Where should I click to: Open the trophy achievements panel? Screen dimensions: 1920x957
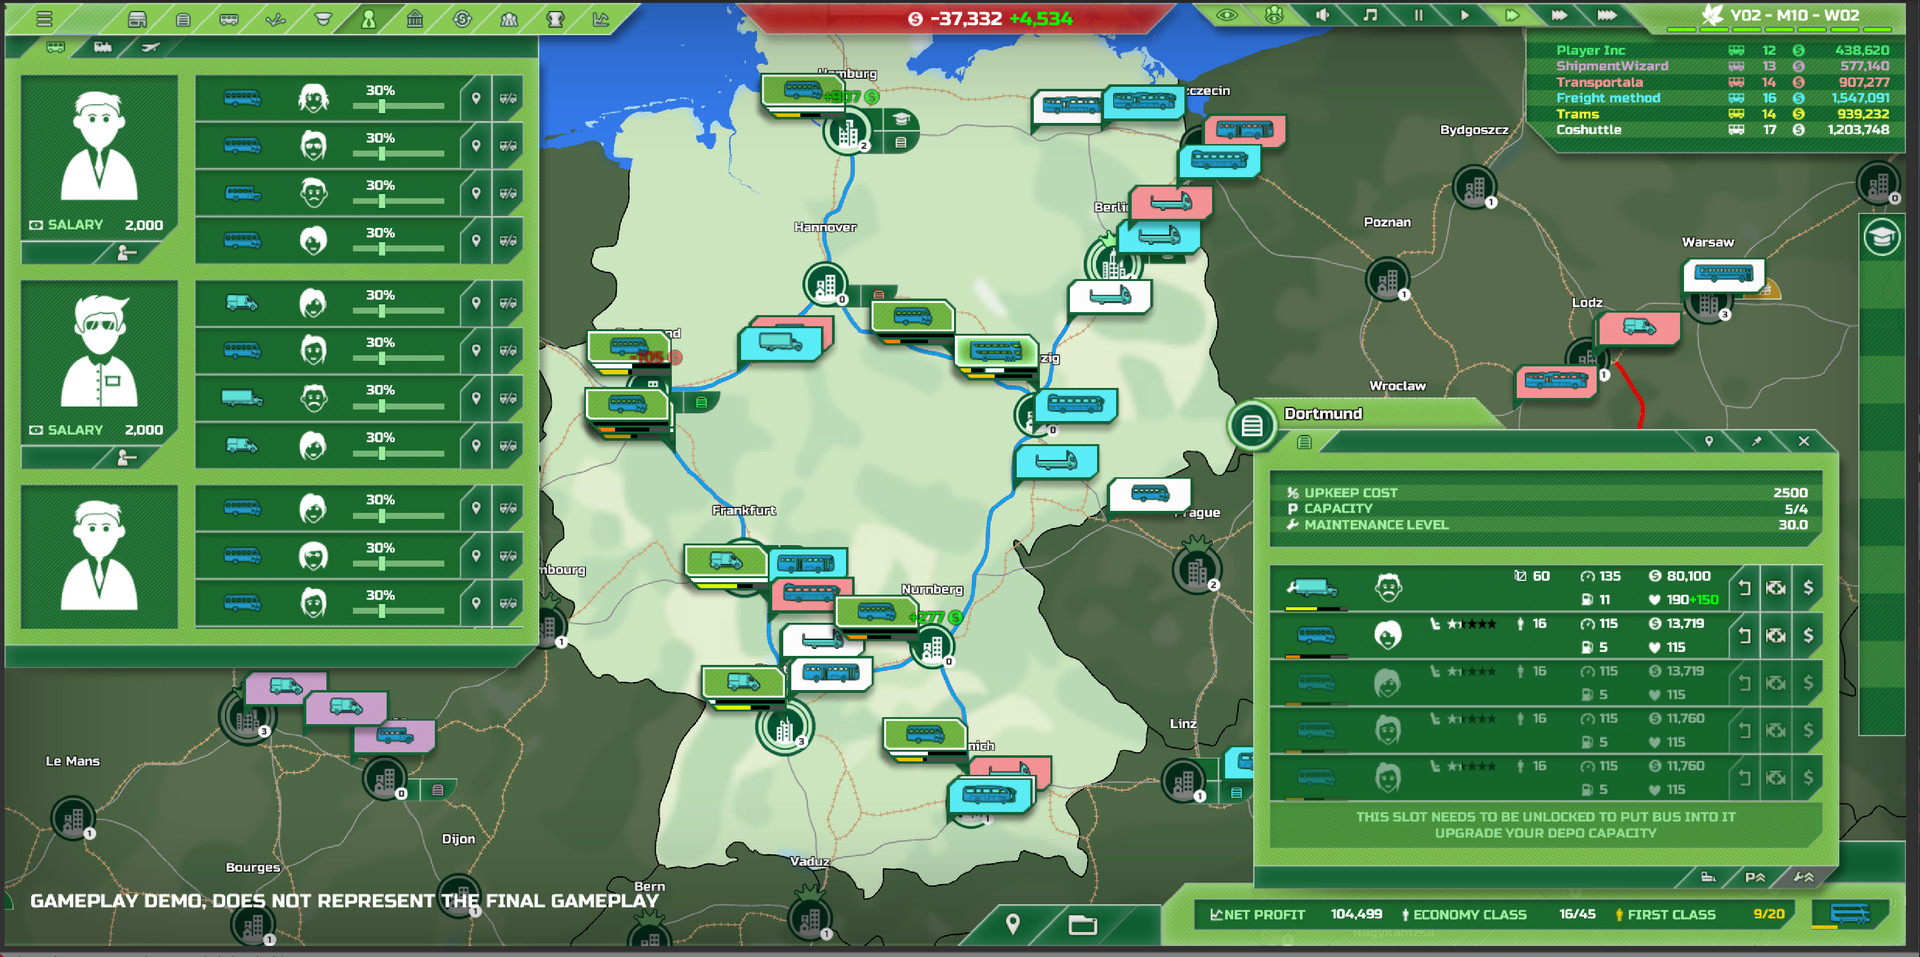pyautogui.click(x=555, y=18)
